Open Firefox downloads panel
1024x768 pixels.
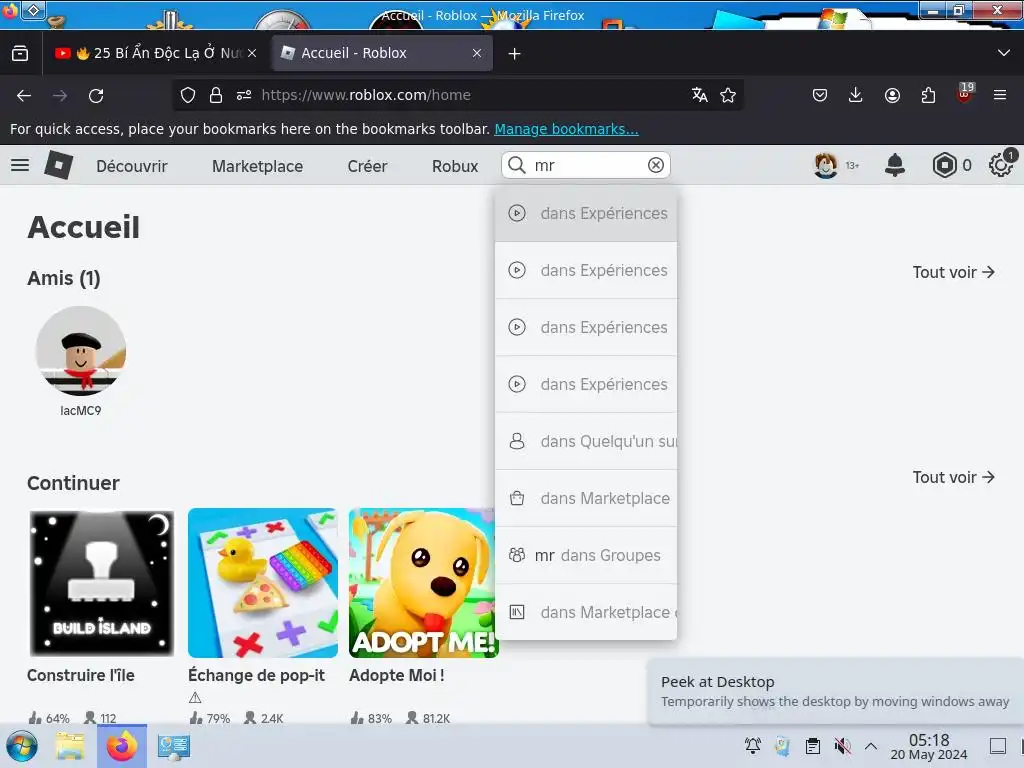point(856,95)
